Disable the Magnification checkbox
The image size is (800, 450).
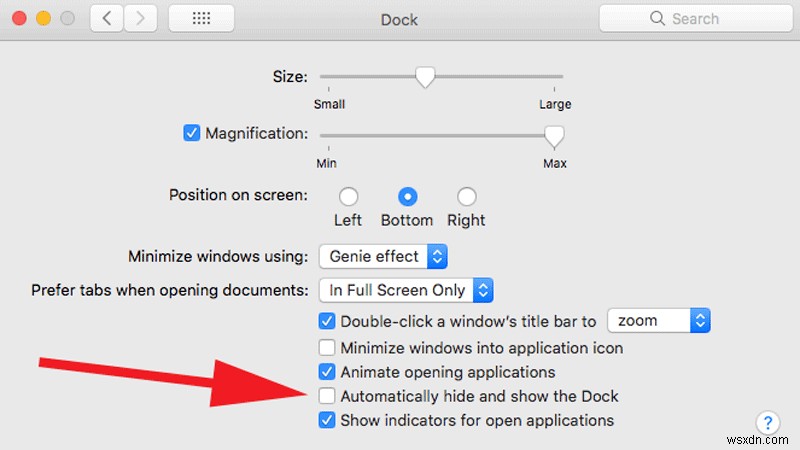coord(192,133)
